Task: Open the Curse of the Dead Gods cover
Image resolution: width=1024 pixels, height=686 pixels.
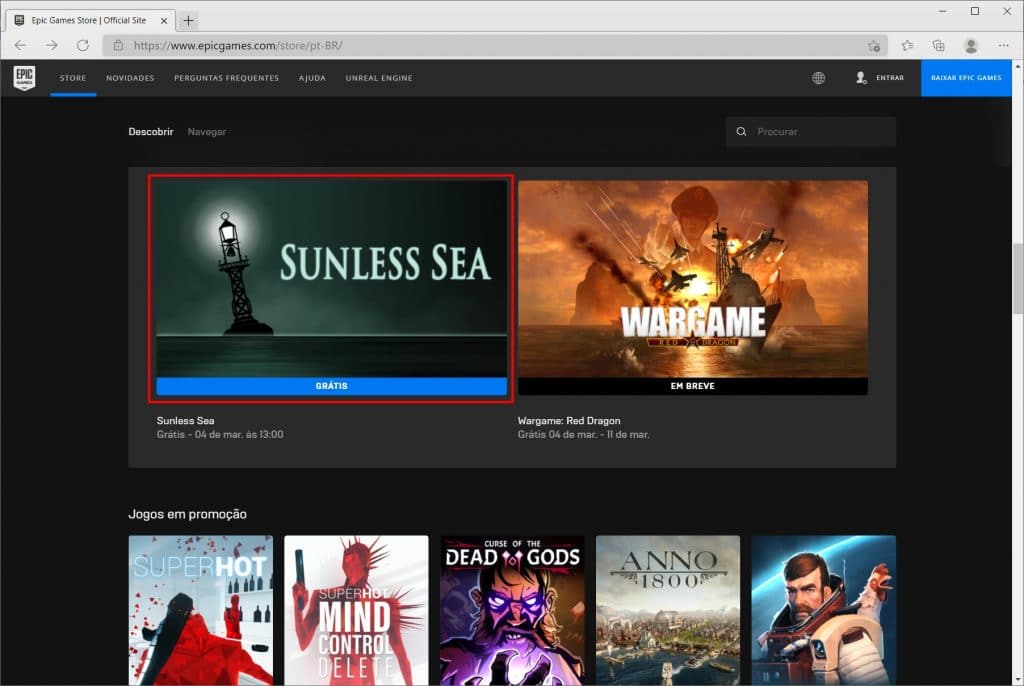Action: tap(513, 610)
